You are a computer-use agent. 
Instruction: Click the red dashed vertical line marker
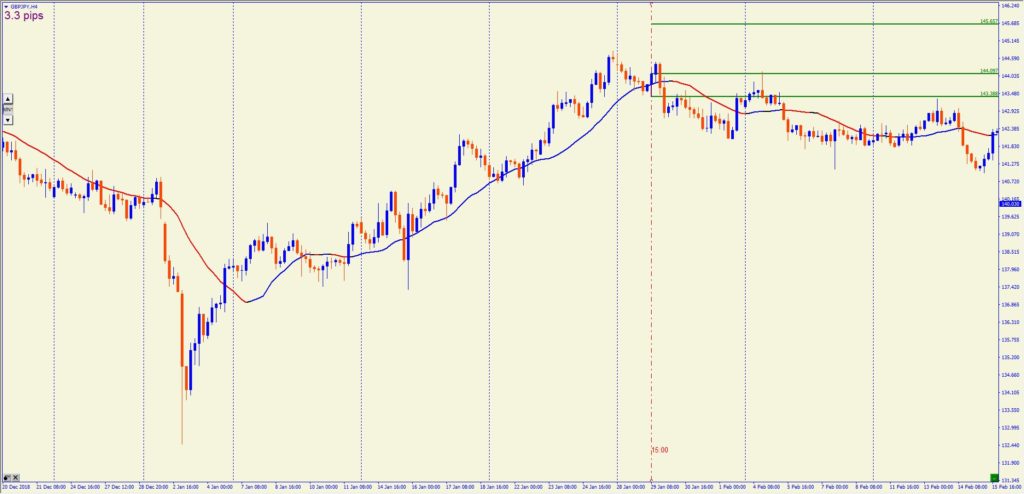pos(651,300)
